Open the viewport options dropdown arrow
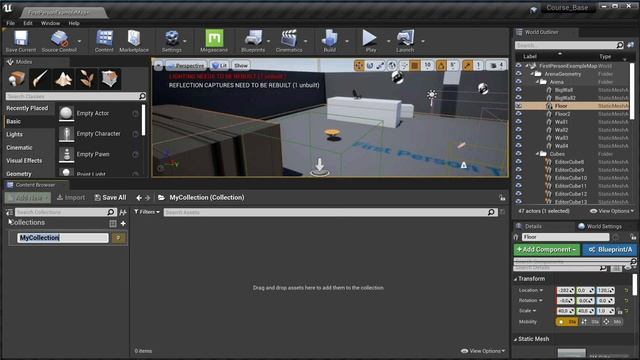Viewport: 640px width, 360px height. (x=158, y=65)
